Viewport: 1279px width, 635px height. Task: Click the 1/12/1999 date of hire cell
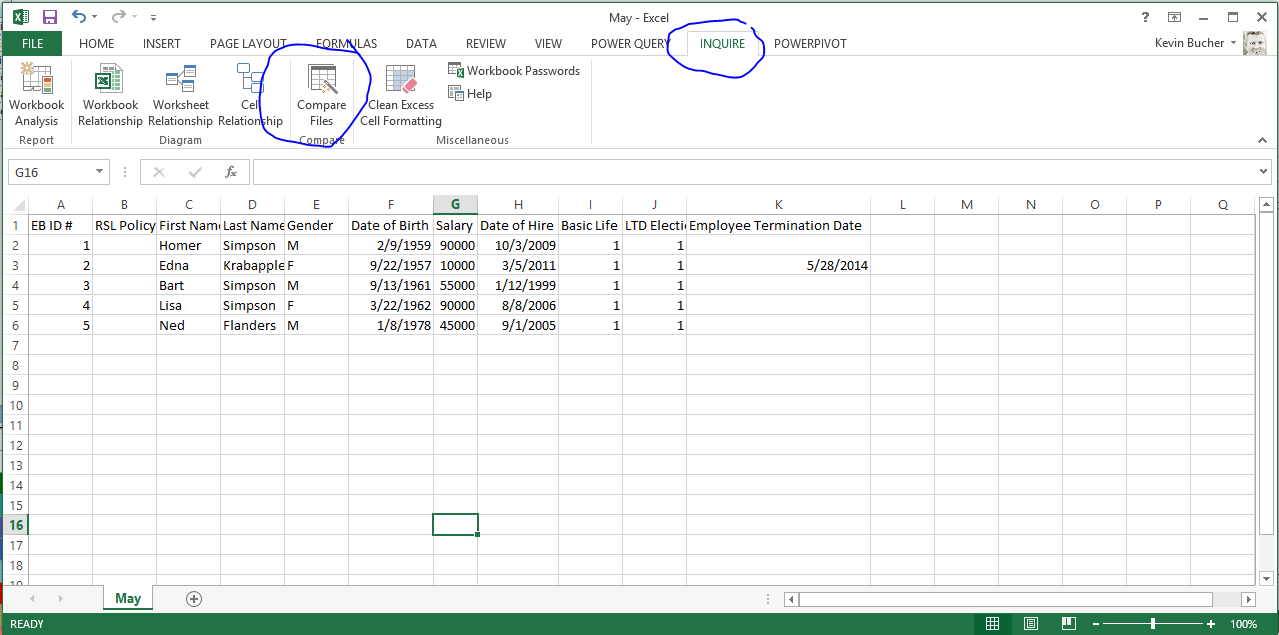click(518, 285)
